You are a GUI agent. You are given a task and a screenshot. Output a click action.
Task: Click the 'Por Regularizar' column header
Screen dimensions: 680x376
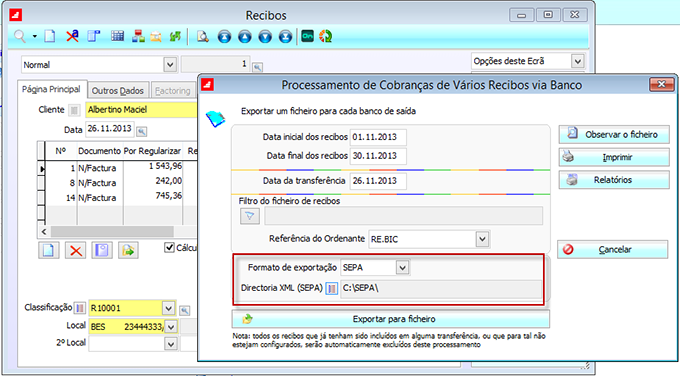pos(152,151)
